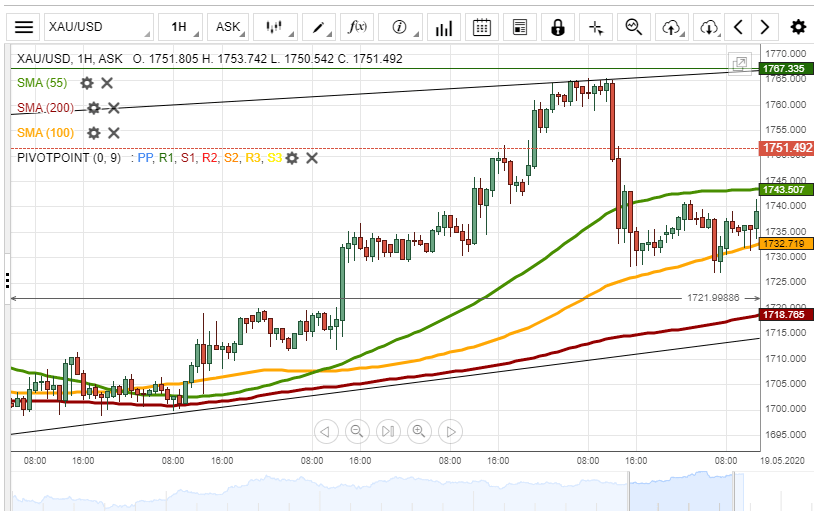Viewport: 823px width, 520px height.
Task: Click the SMA (200) legend label
Action: (45, 108)
